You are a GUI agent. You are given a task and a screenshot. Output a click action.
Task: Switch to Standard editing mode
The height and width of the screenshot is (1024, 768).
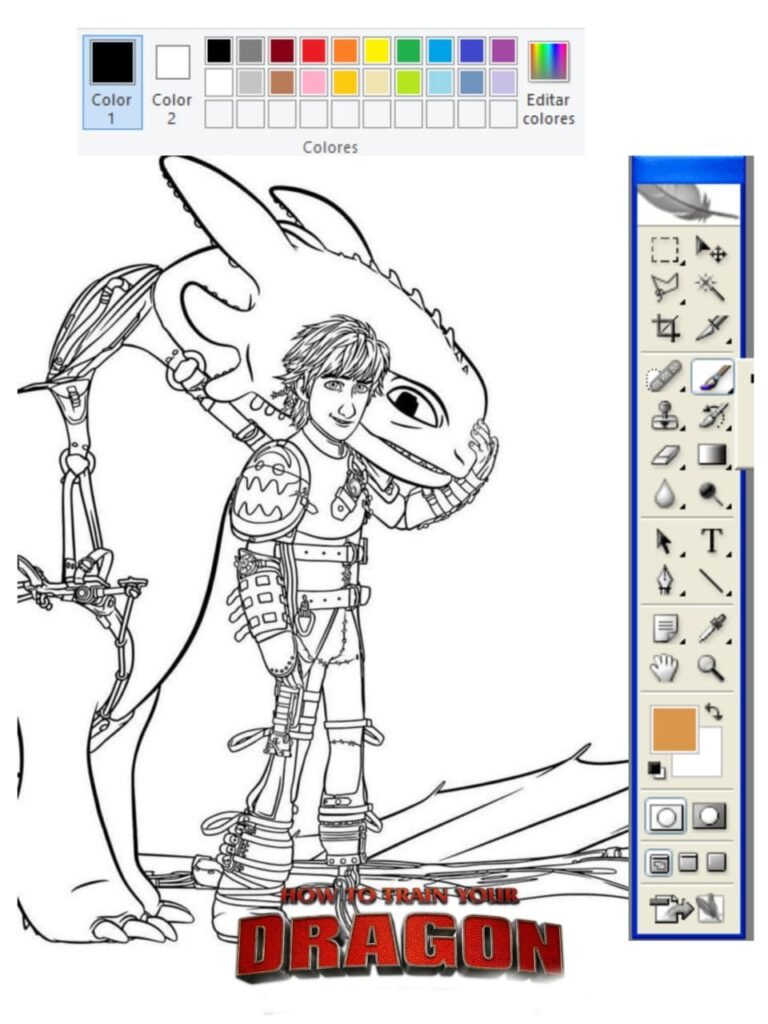665,816
